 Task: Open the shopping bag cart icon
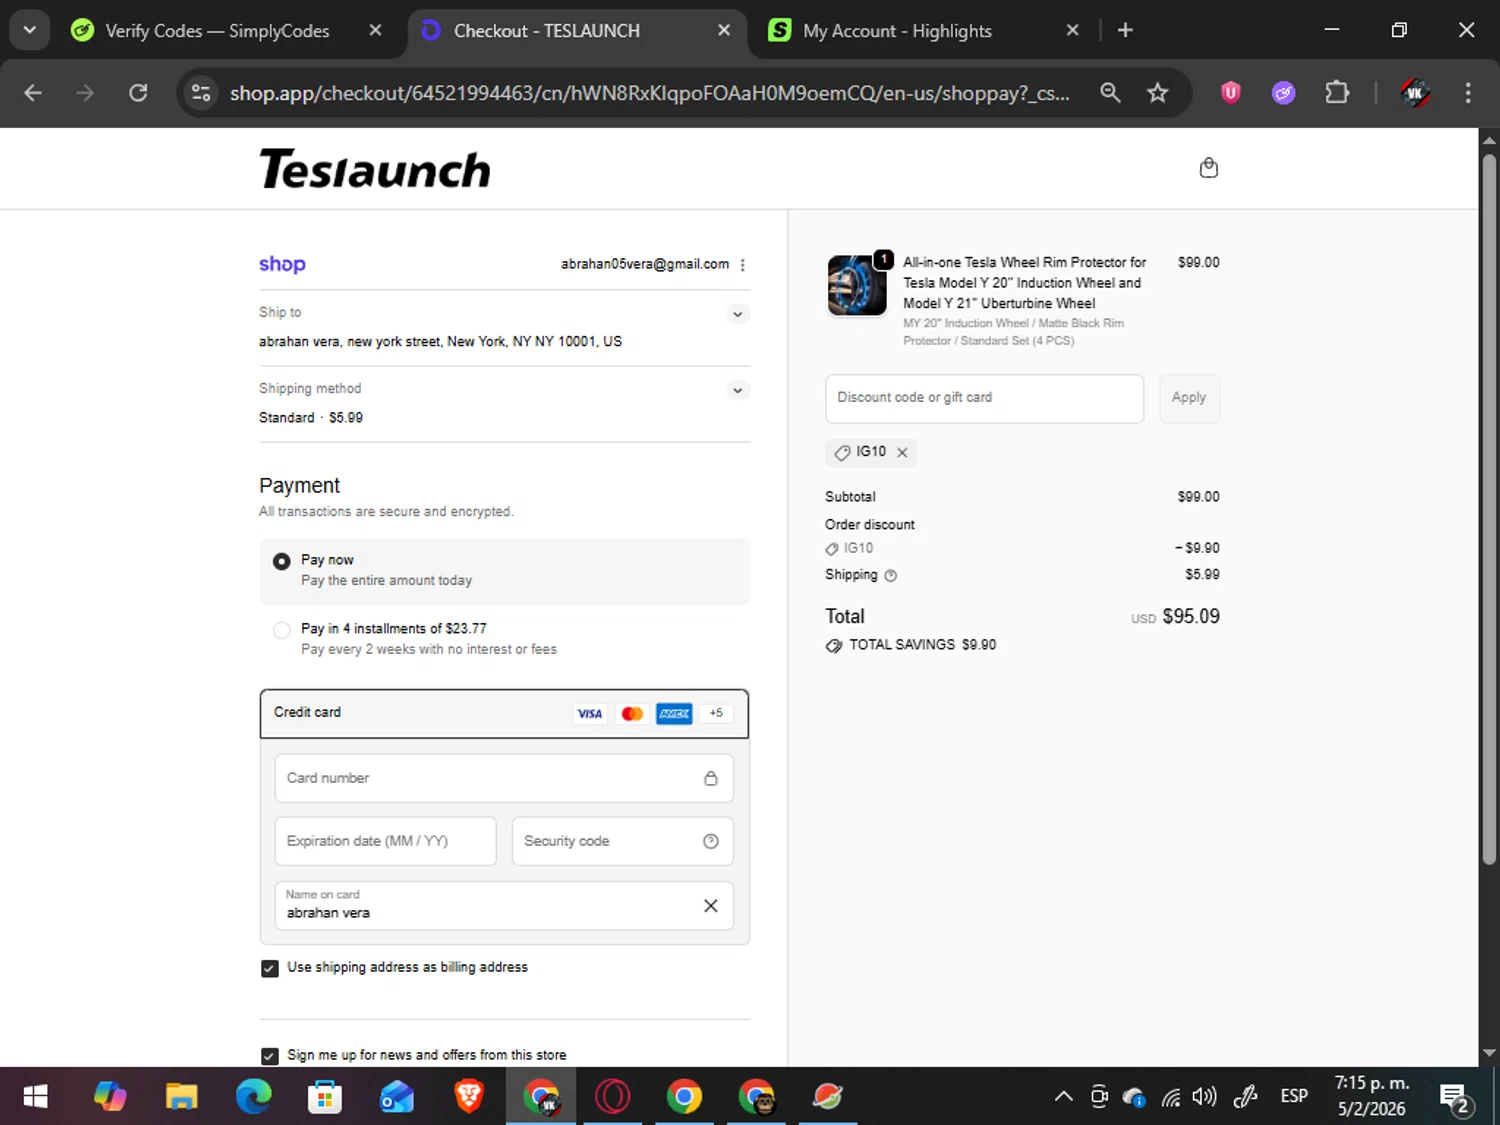[1208, 168]
